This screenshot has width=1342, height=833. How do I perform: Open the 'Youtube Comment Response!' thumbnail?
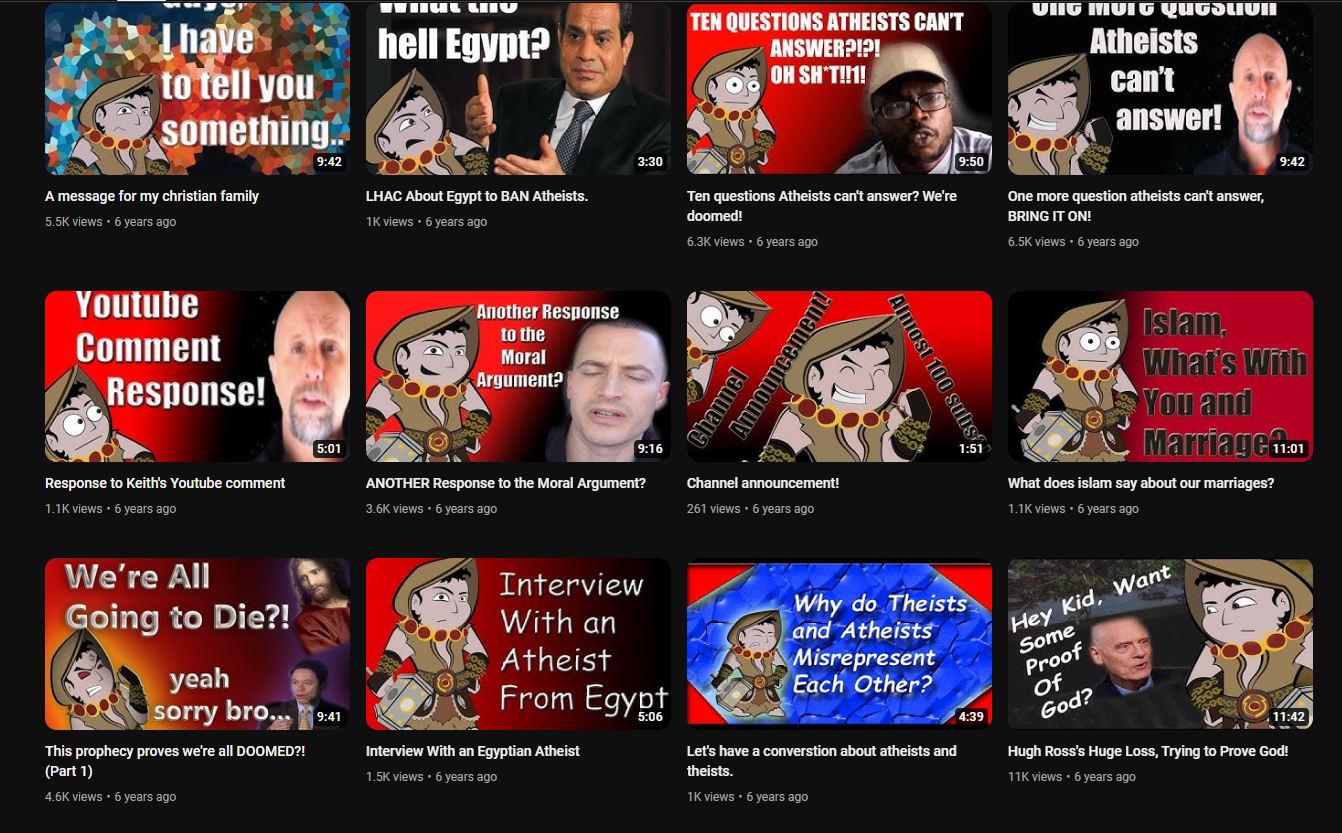tap(197, 376)
